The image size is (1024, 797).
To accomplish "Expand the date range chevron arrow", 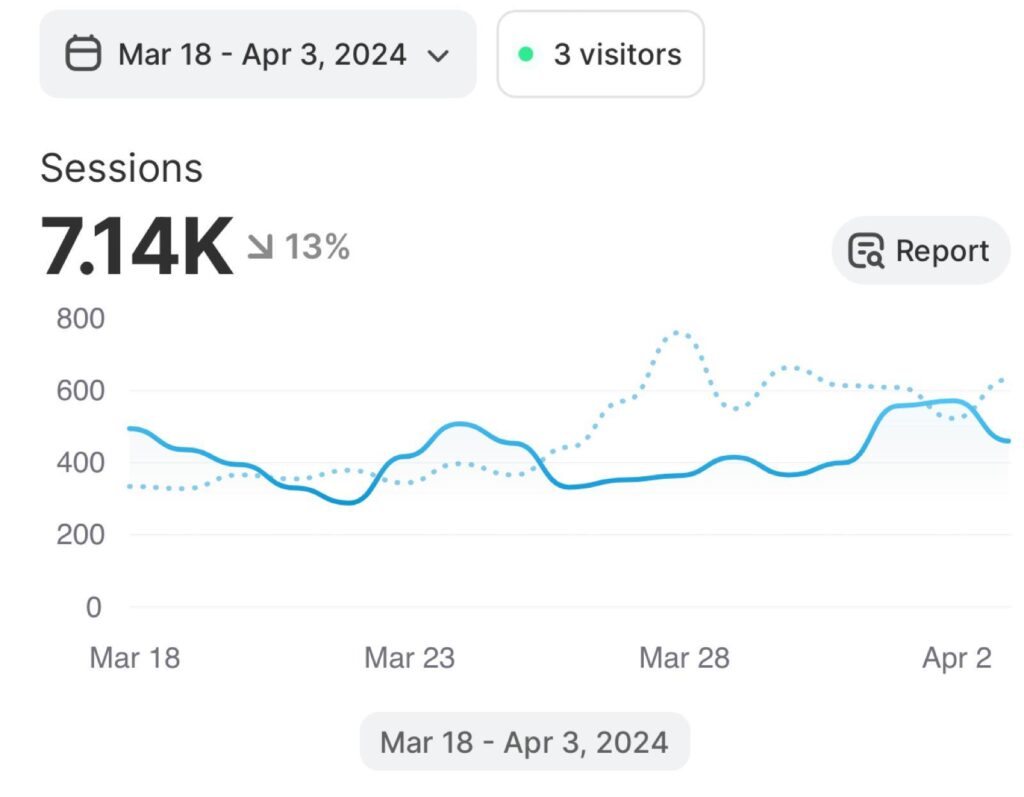I will pos(437,55).
